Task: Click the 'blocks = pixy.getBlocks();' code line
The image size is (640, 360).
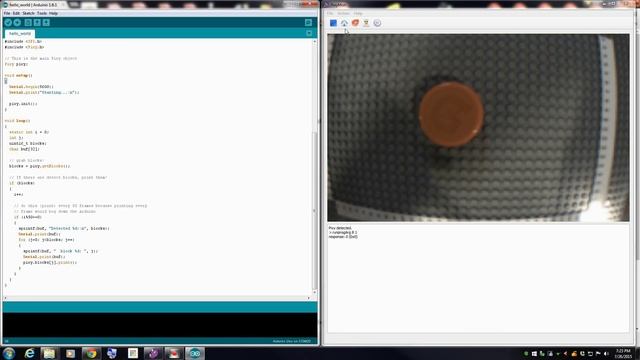Action: 39,166
